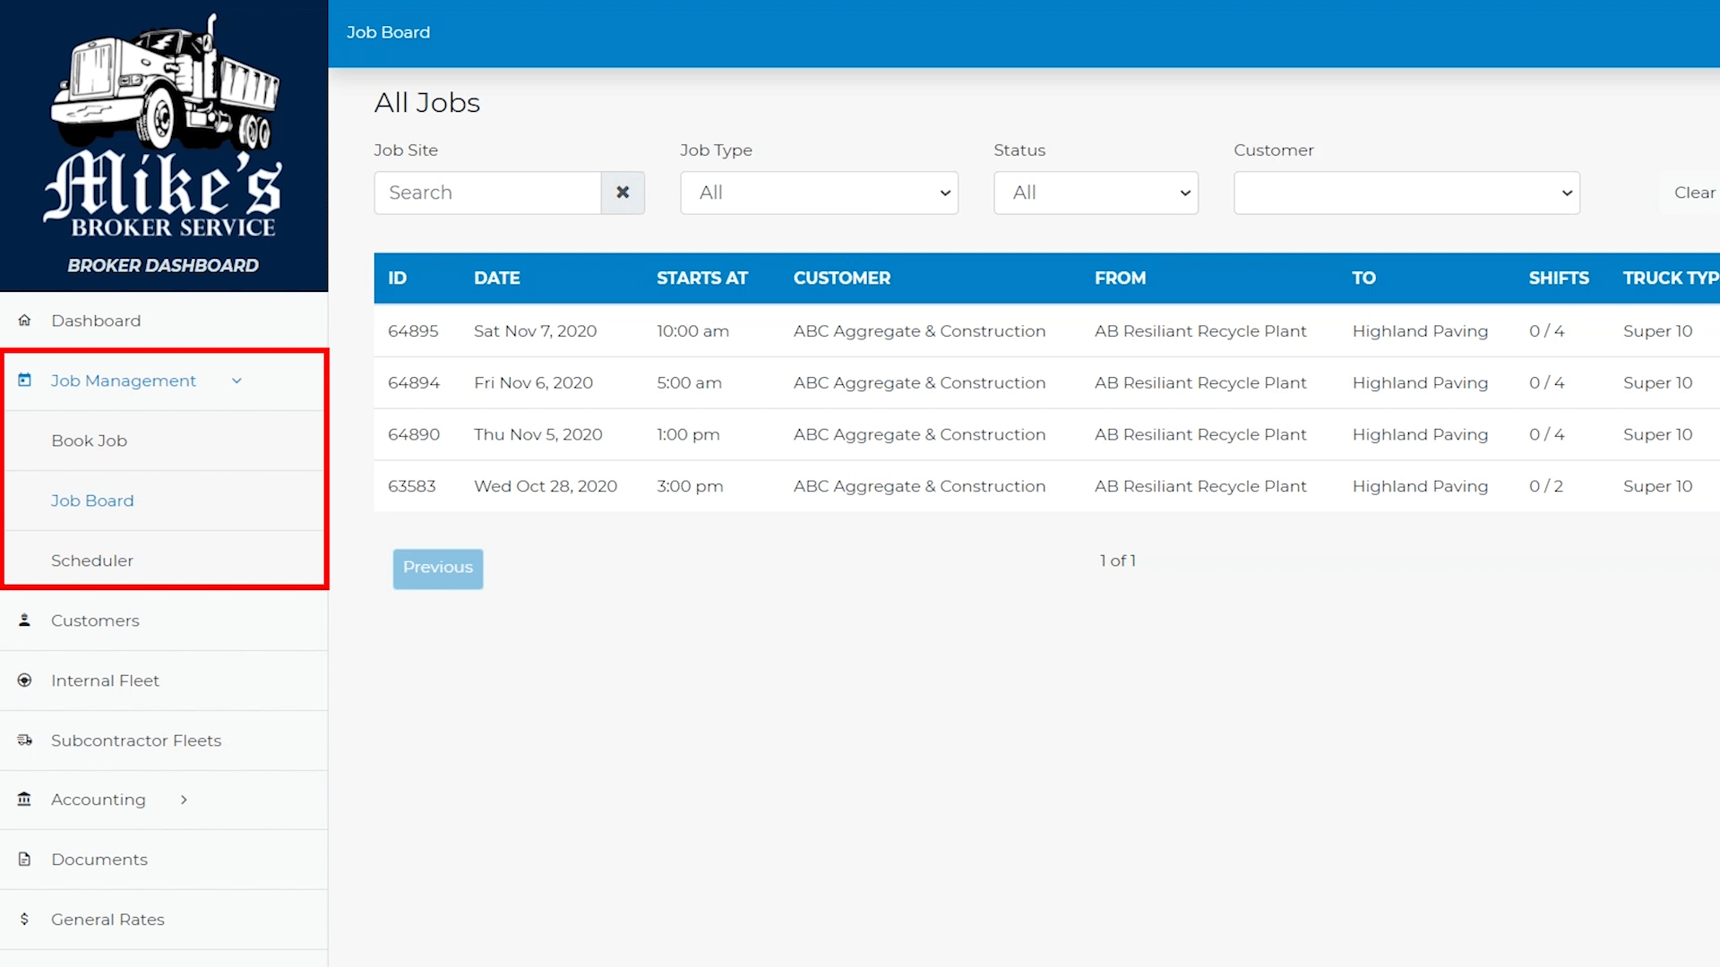Select the Customers person icon
Image resolution: width=1720 pixels, height=967 pixels.
click(24, 620)
